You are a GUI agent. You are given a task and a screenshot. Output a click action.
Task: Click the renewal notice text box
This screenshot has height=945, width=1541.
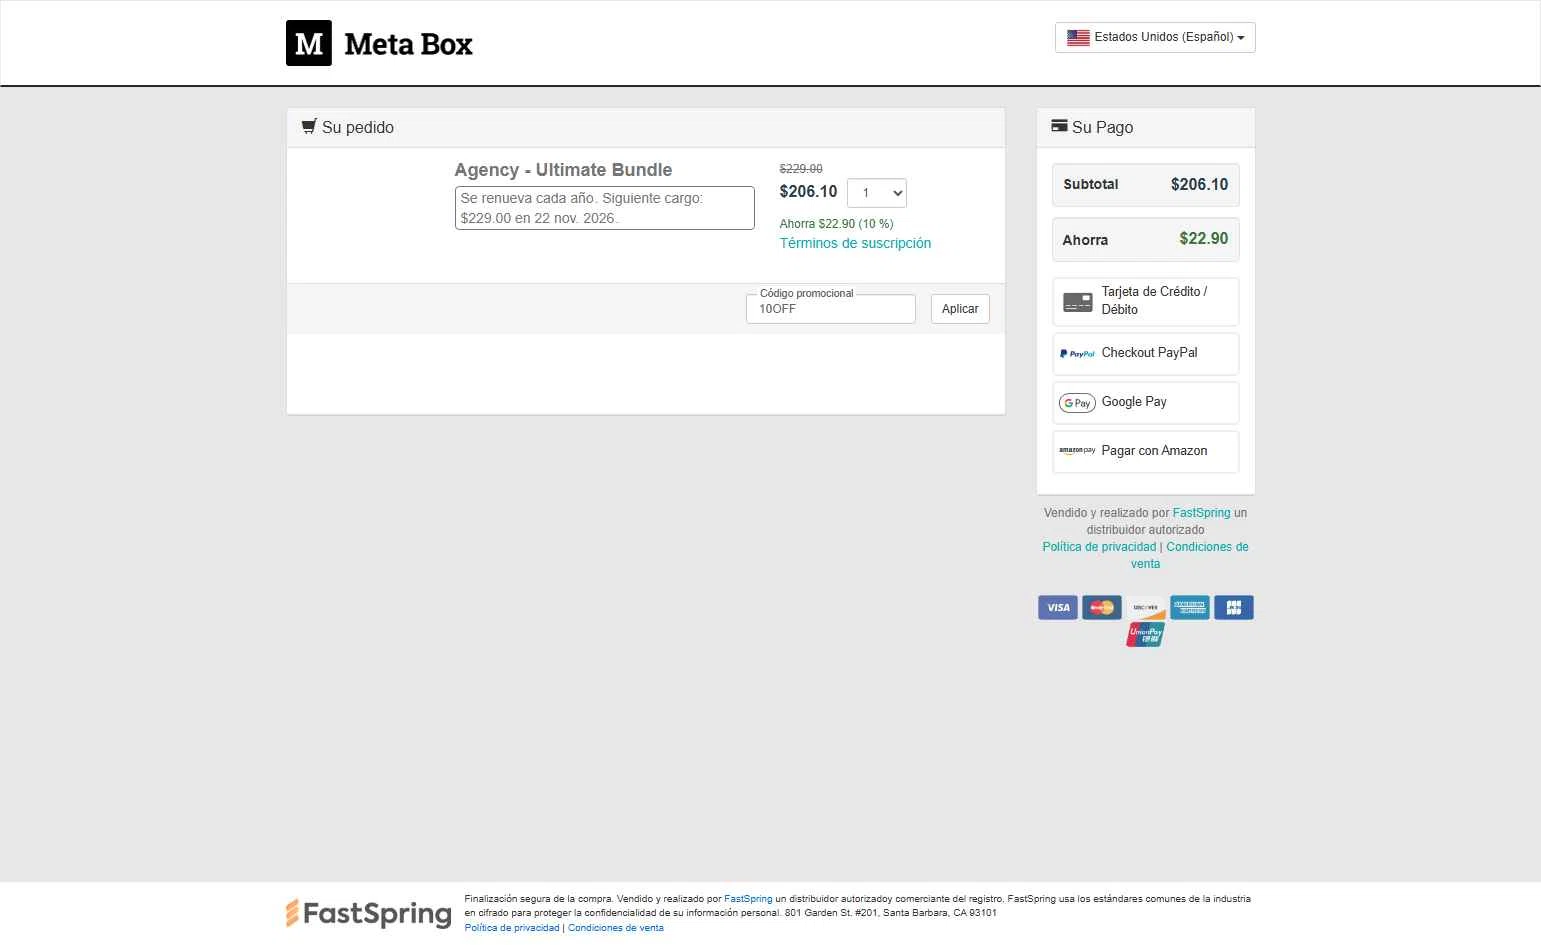point(605,208)
